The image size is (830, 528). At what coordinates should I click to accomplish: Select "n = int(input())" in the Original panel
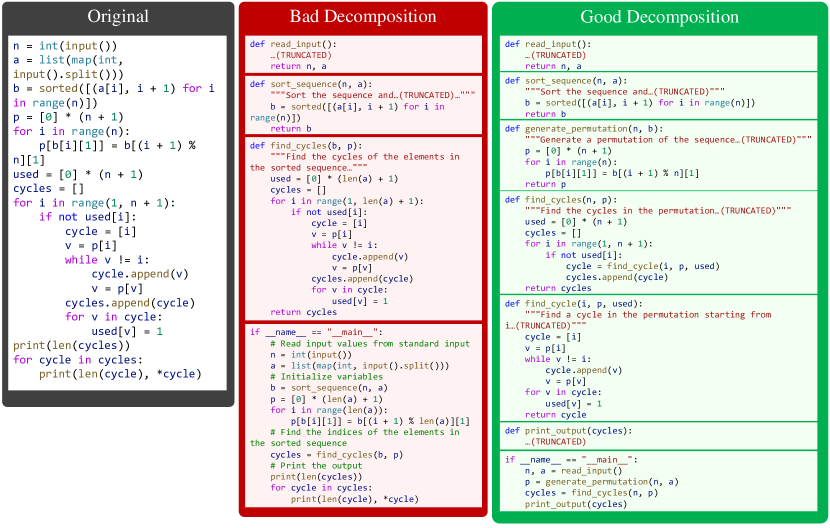point(65,46)
